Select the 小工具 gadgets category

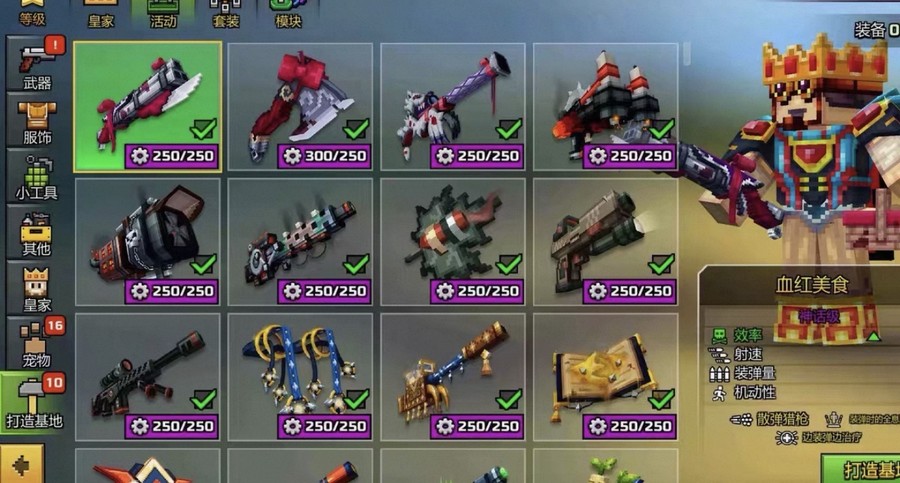pos(36,176)
